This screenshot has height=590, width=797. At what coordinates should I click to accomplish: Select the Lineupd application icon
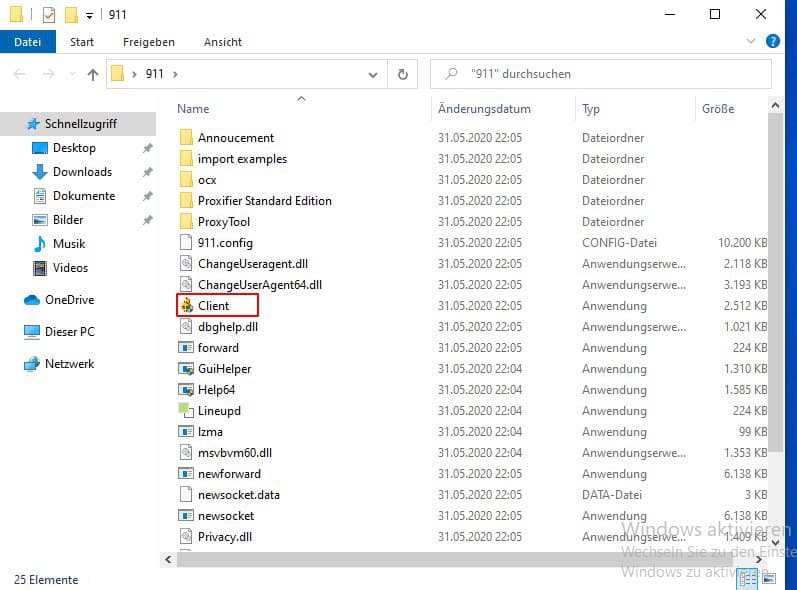tap(186, 411)
